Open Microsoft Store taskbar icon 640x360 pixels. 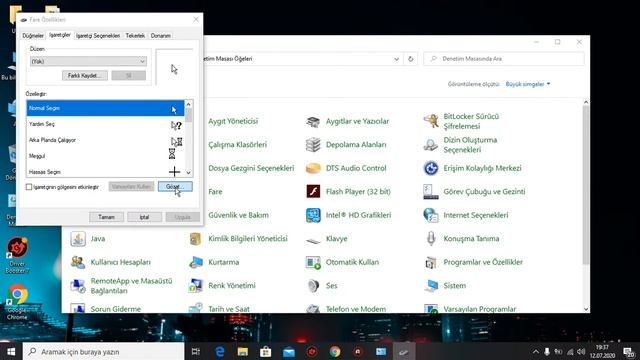click(x=266, y=351)
